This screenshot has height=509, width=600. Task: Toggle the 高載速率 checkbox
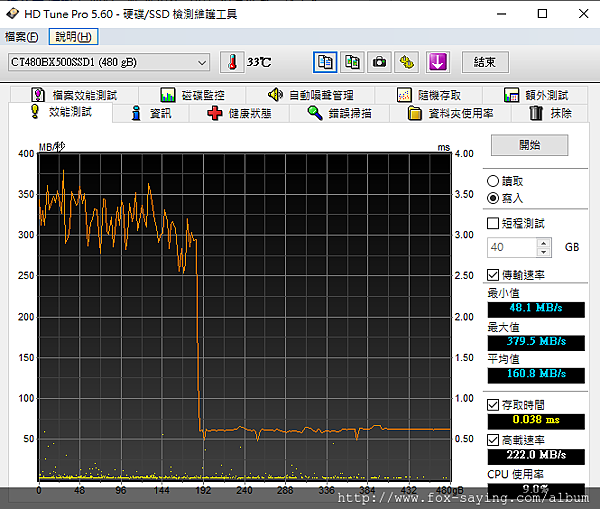[x=493, y=440]
